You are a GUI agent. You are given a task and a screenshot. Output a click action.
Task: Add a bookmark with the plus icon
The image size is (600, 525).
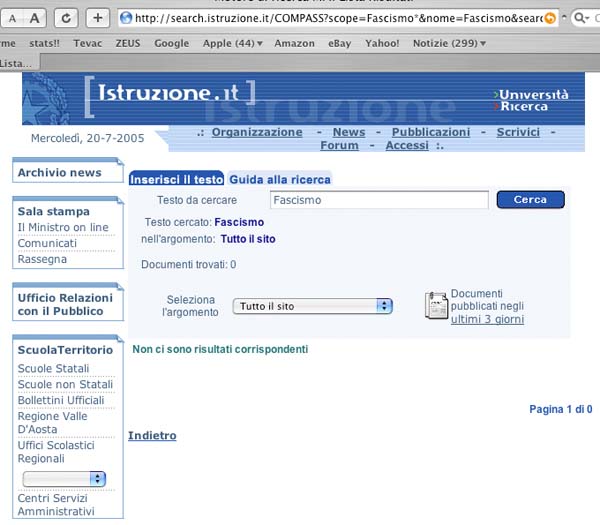(98, 18)
